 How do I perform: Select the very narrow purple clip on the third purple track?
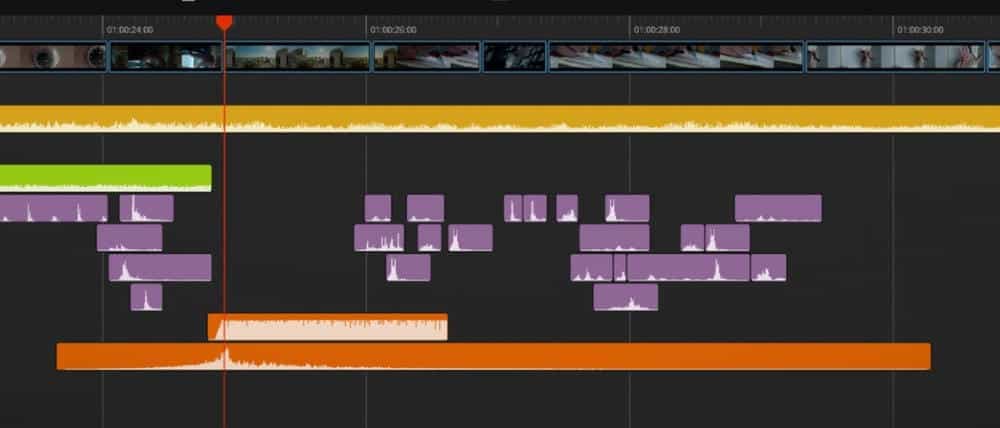(x=620, y=268)
